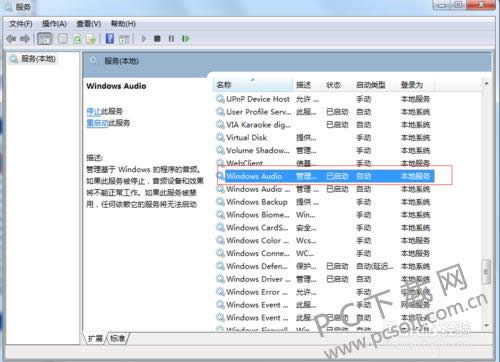Switch to the 扩展 tab
500x362 pixels.
pyautogui.click(x=95, y=339)
